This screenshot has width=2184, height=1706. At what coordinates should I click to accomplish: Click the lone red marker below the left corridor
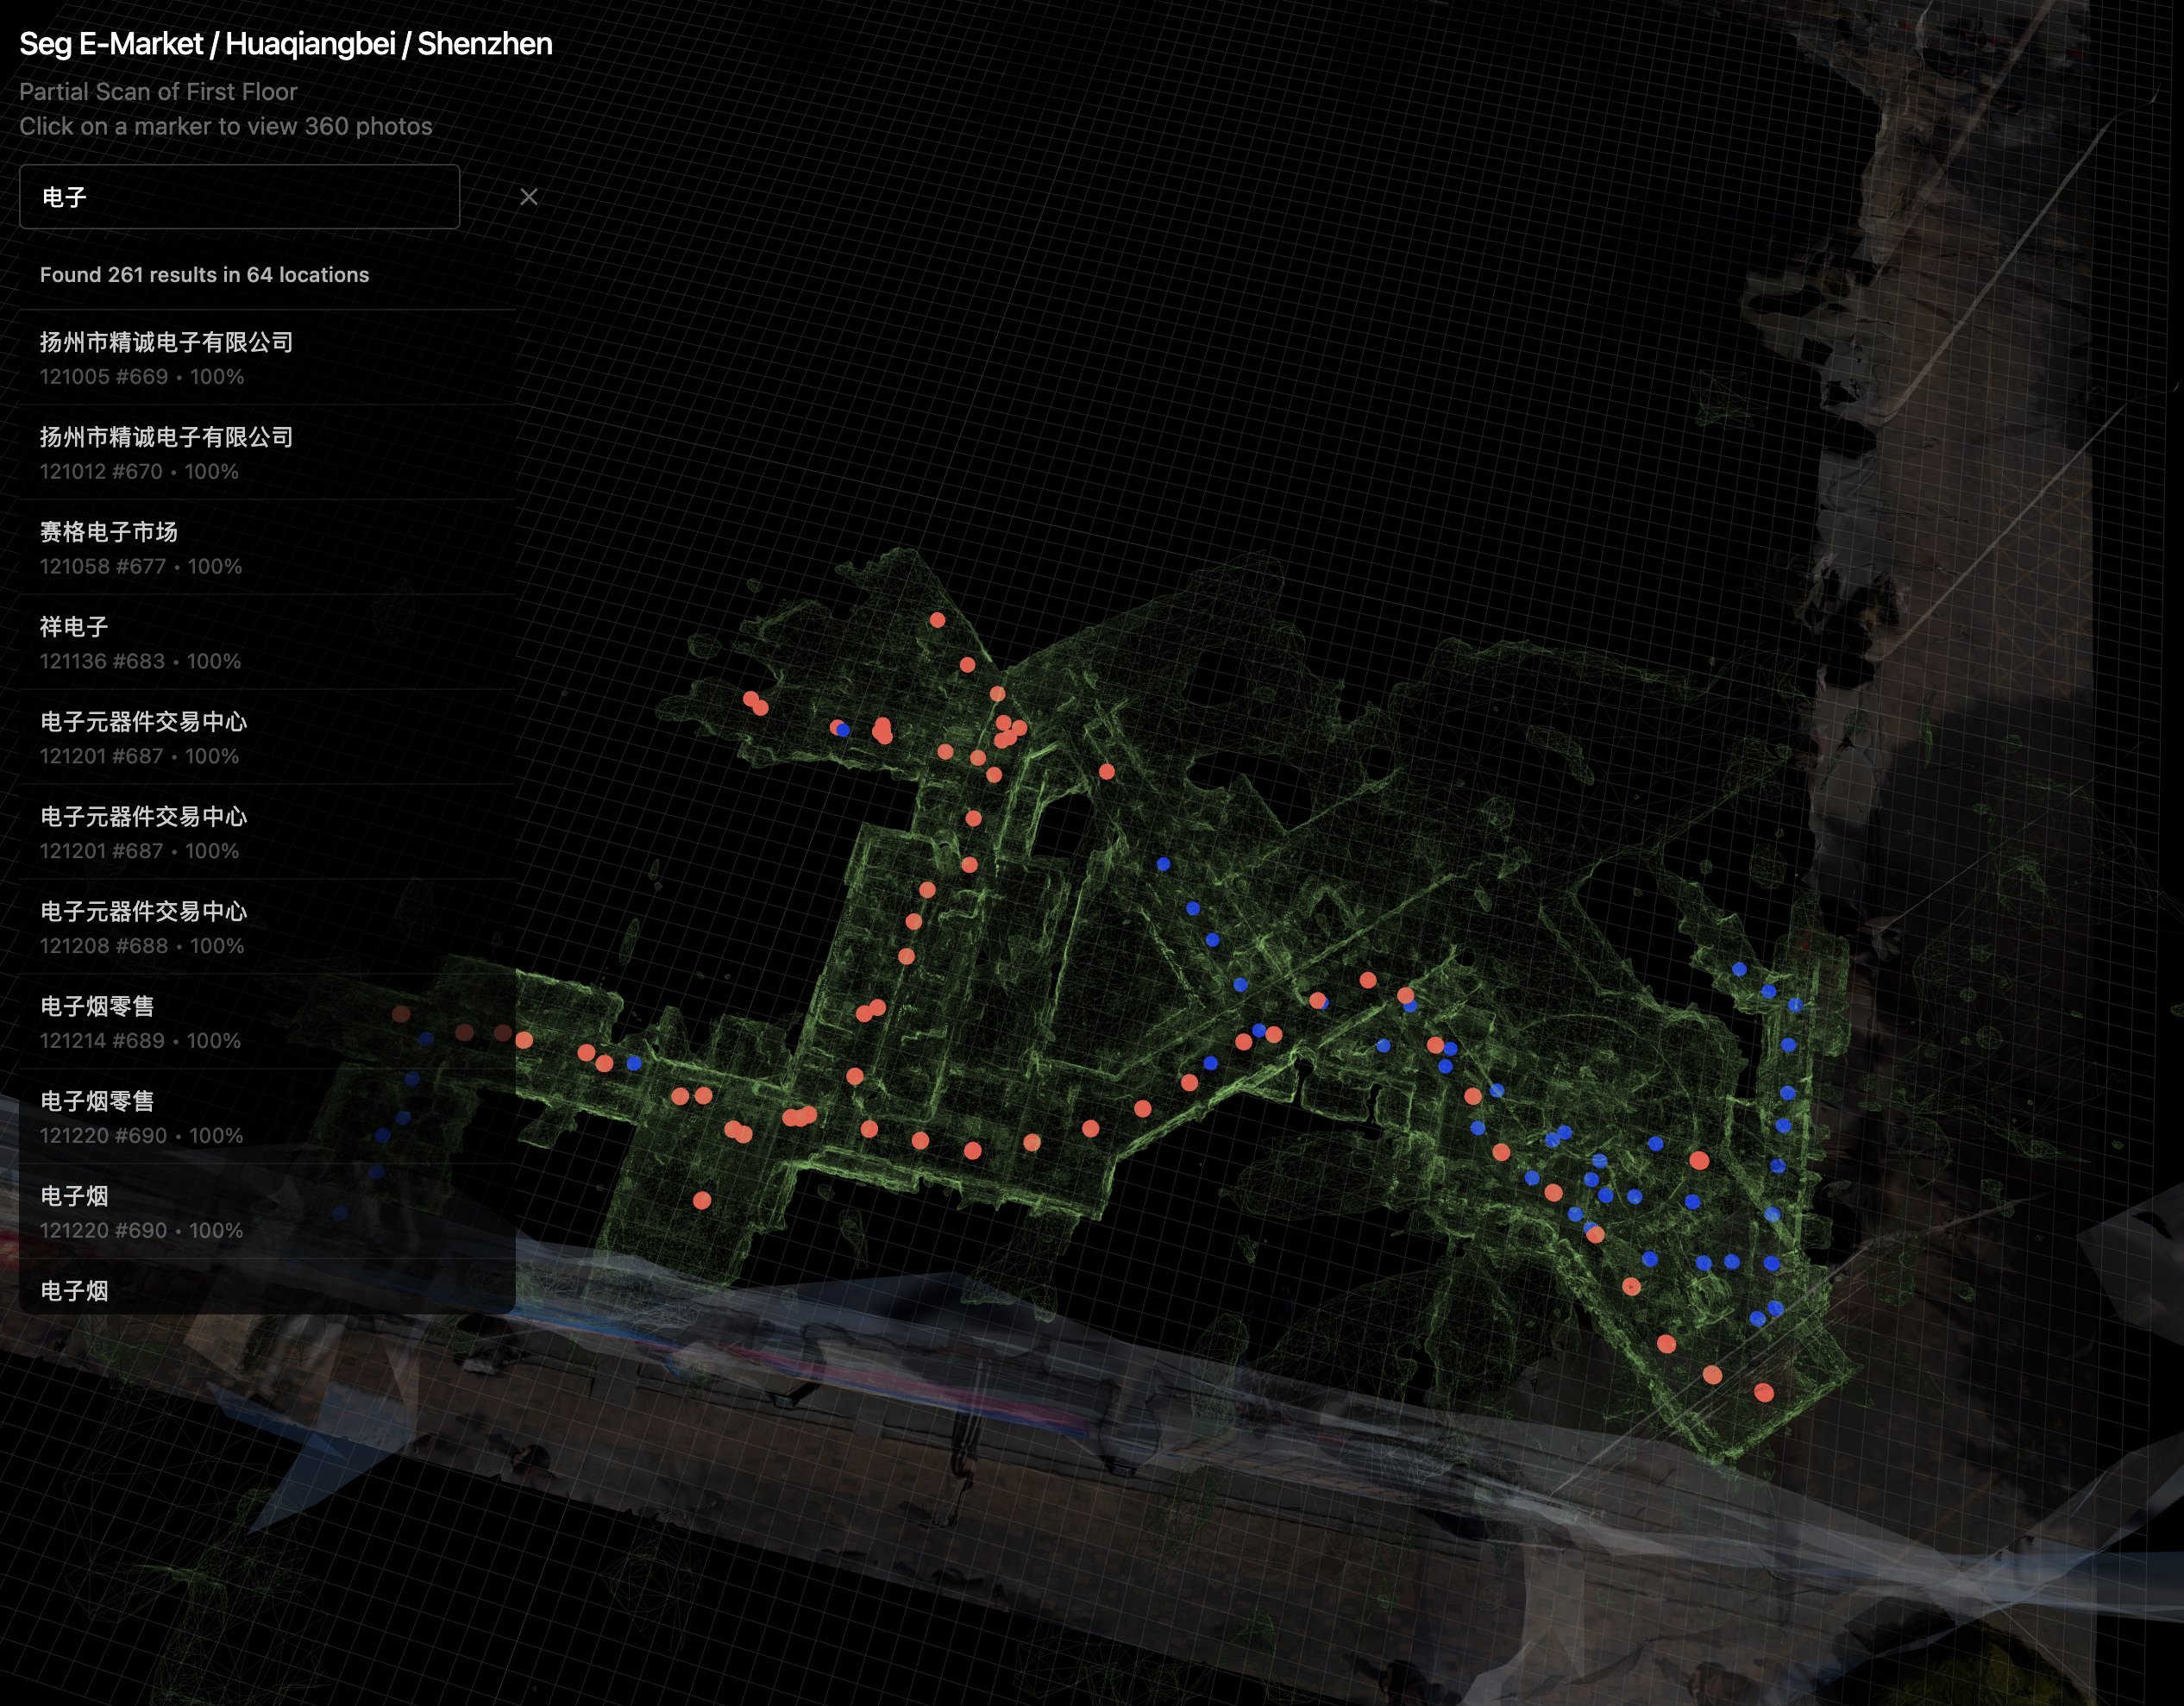tap(702, 1200)
